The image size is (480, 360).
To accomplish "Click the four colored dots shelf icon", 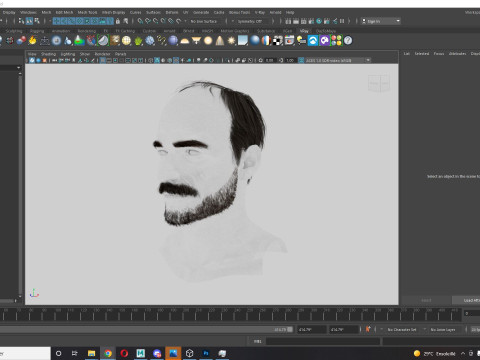I will (336, 41).
